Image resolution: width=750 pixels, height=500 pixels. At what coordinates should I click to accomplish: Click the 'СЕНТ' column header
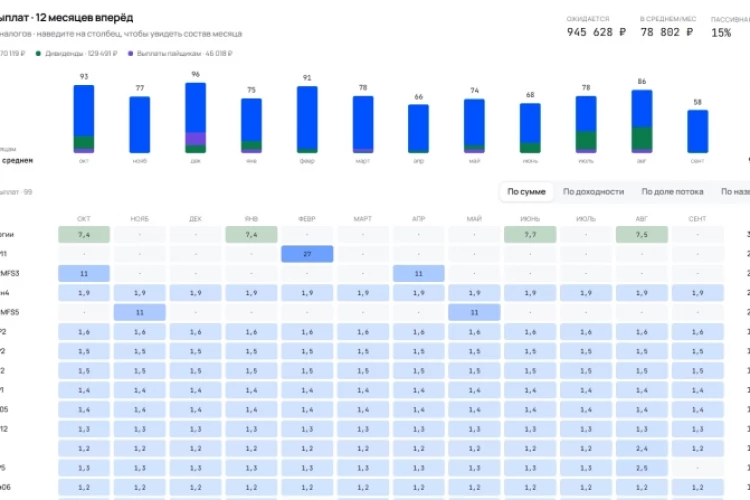coord(697,219)
